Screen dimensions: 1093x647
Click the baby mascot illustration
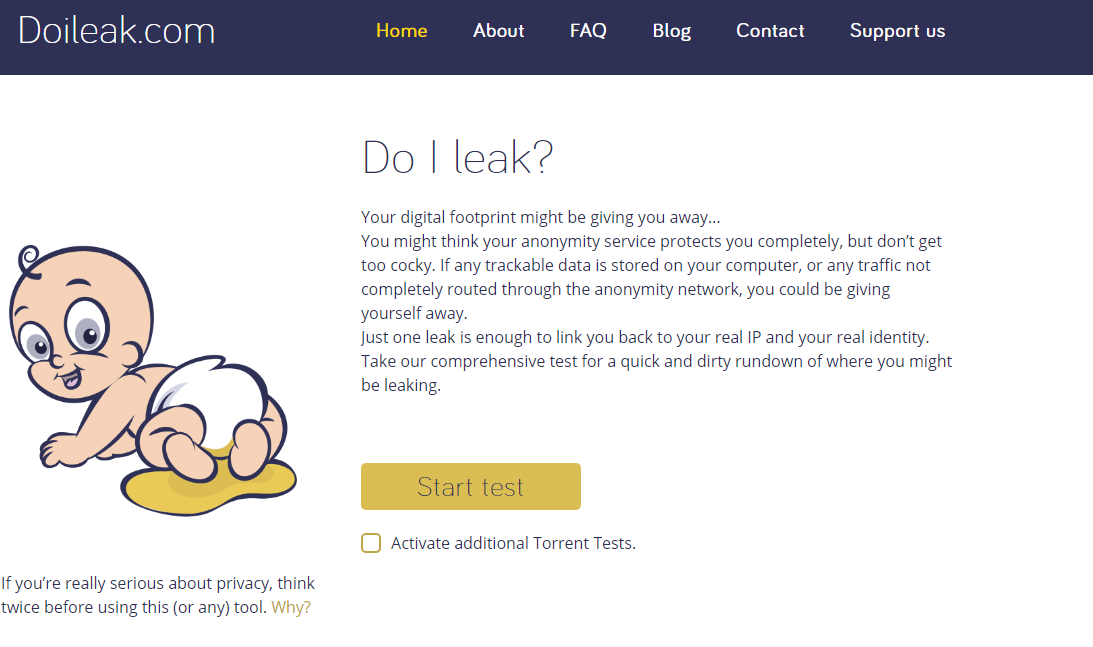[x=155, y=380]
